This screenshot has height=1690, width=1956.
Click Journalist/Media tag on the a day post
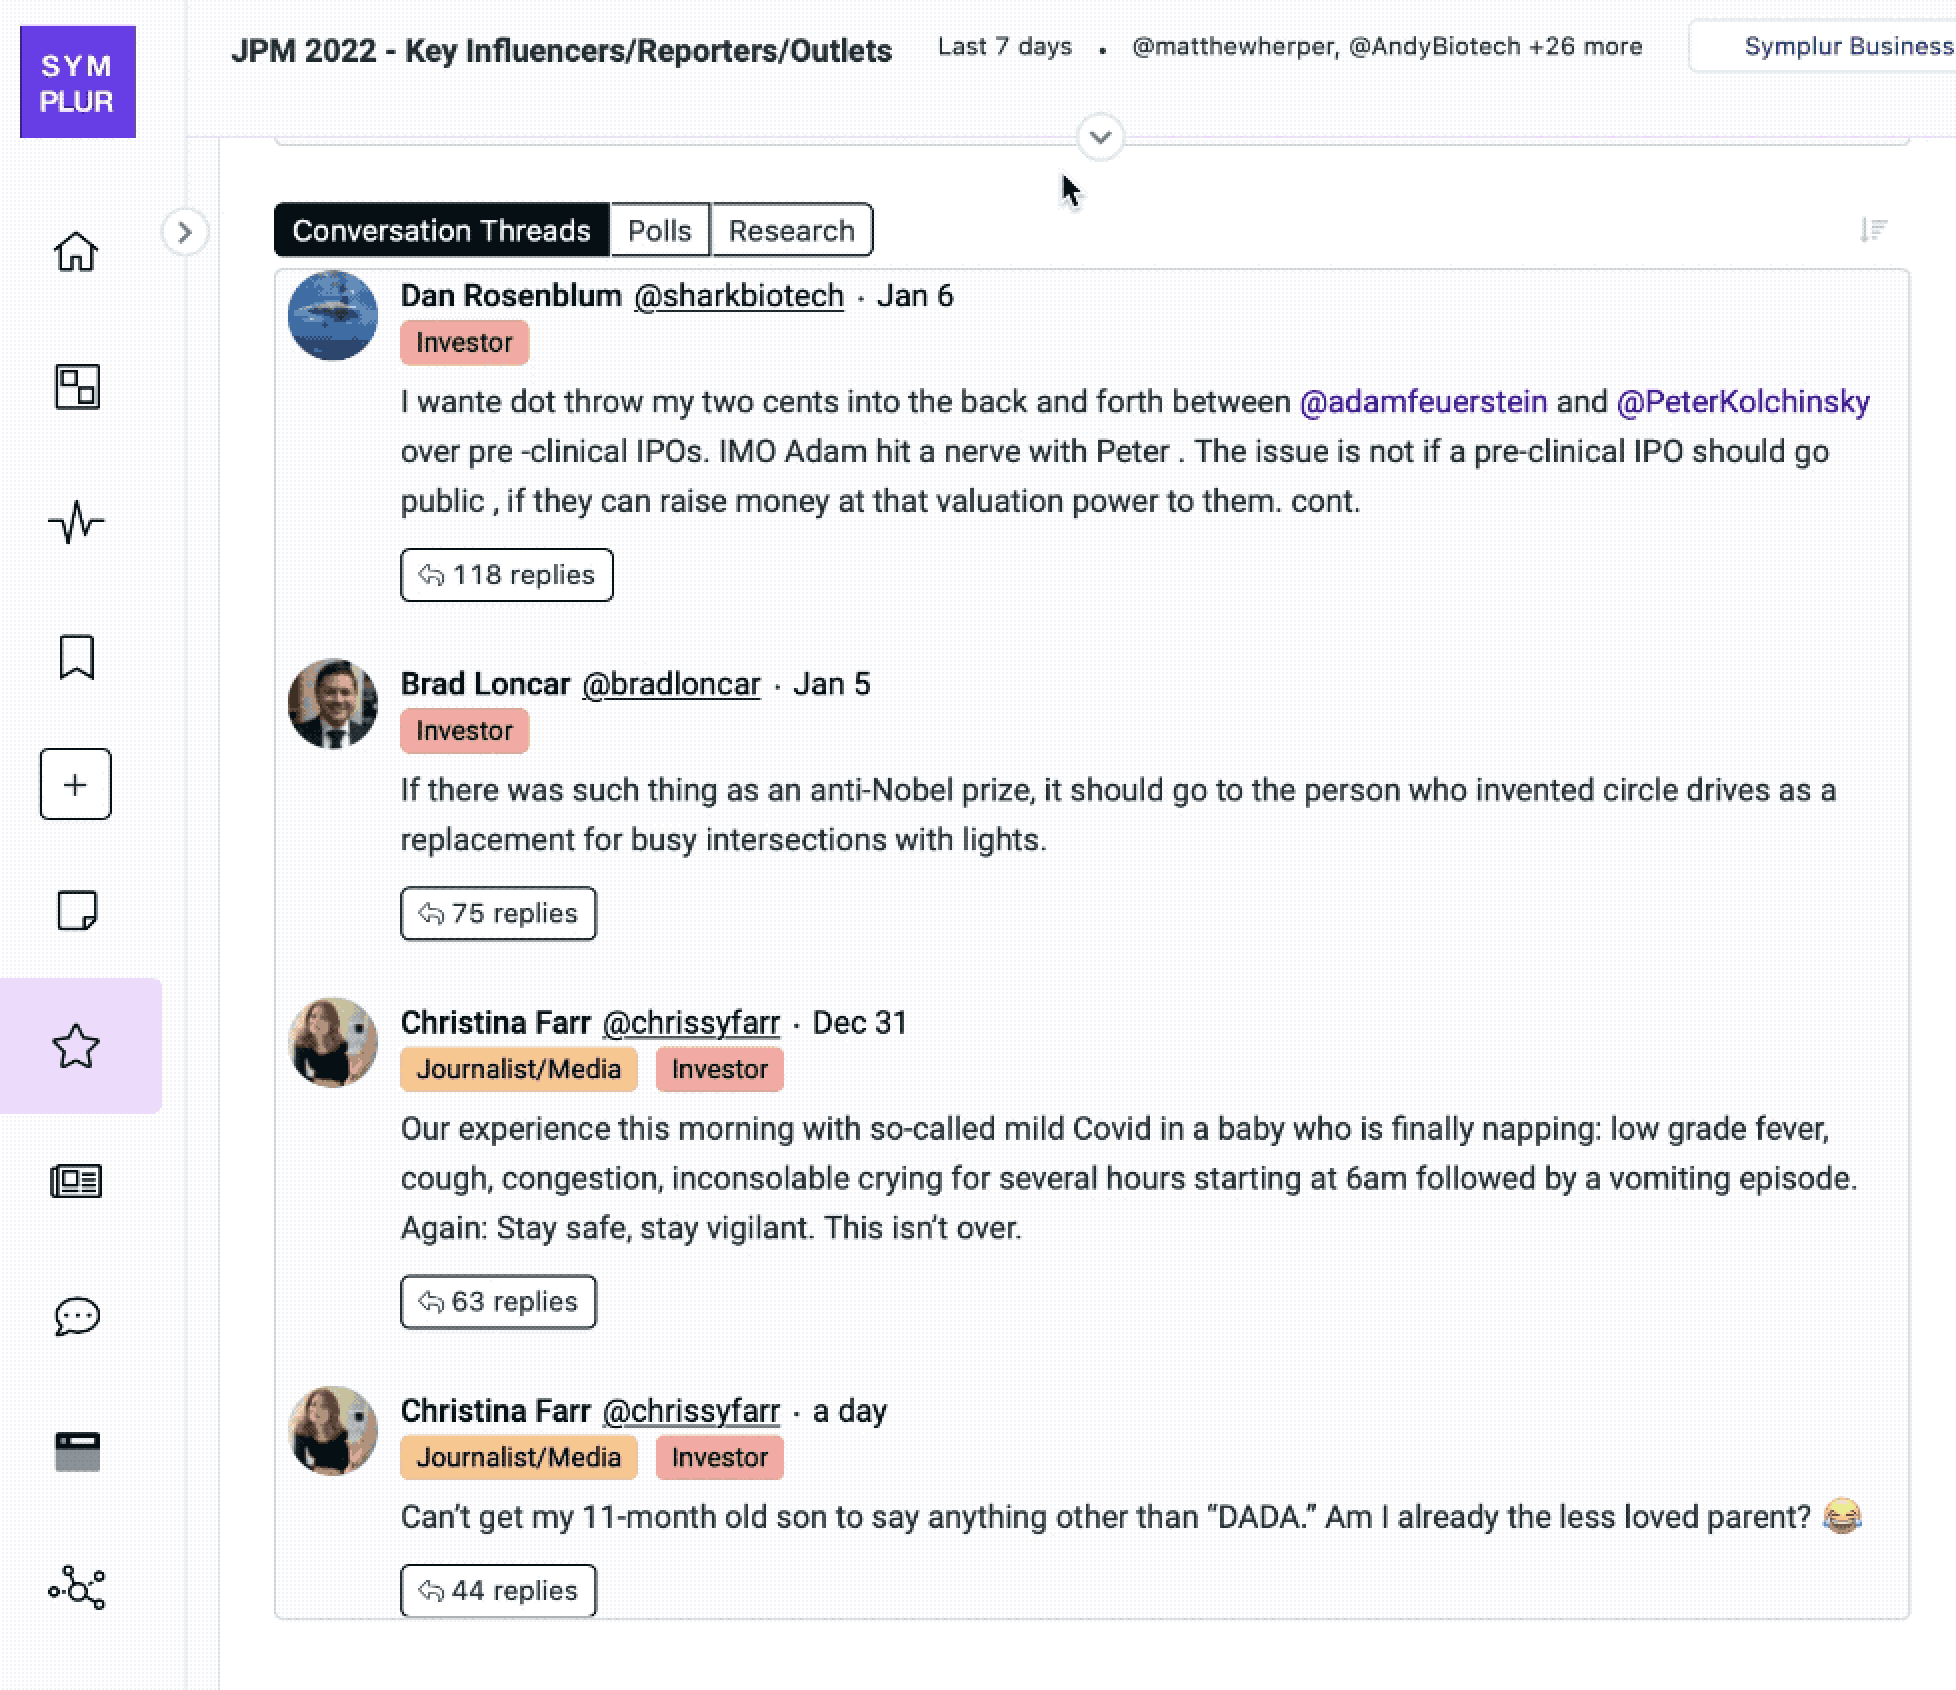pyautogui.click(x=518, y=1457)
